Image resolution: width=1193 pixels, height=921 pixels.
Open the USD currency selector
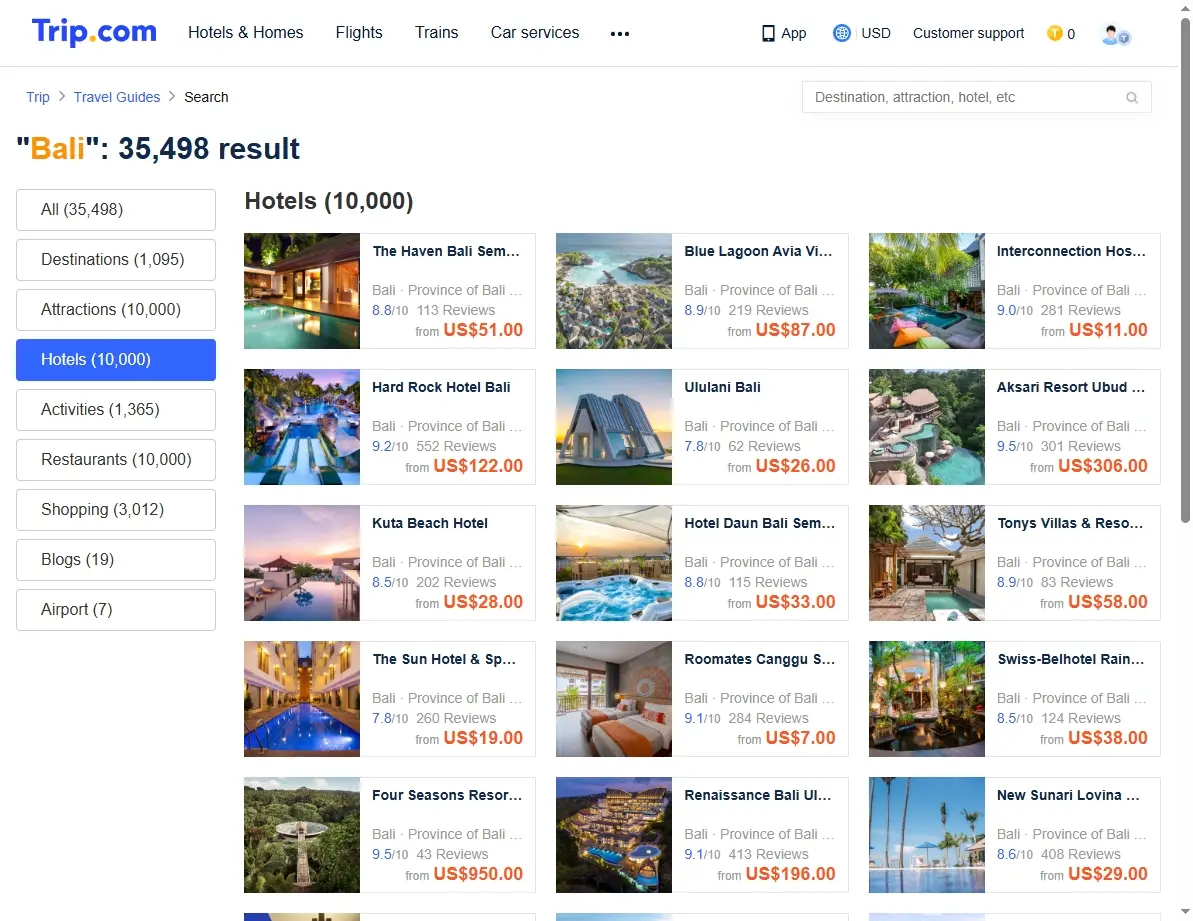point(876,33)
